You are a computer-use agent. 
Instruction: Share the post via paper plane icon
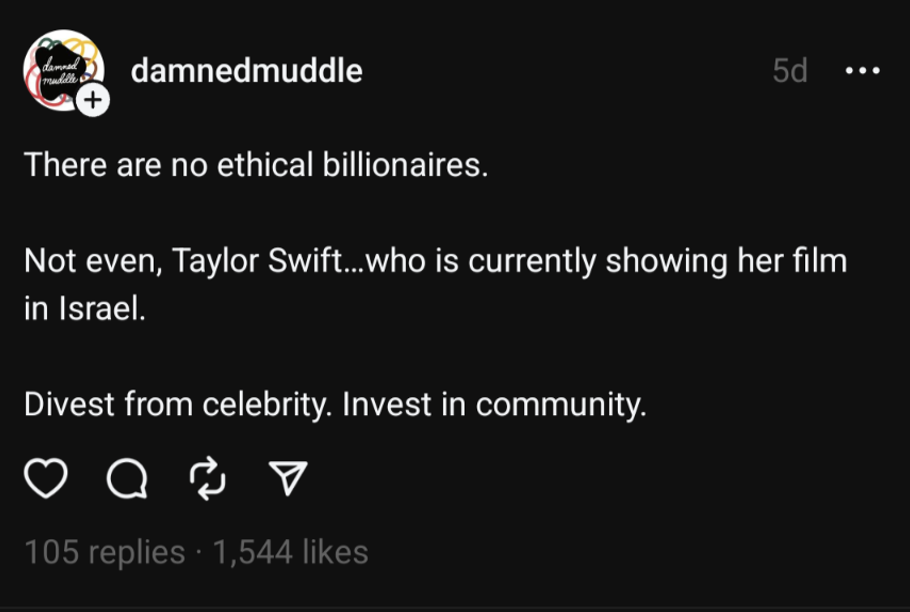[288, 481]
